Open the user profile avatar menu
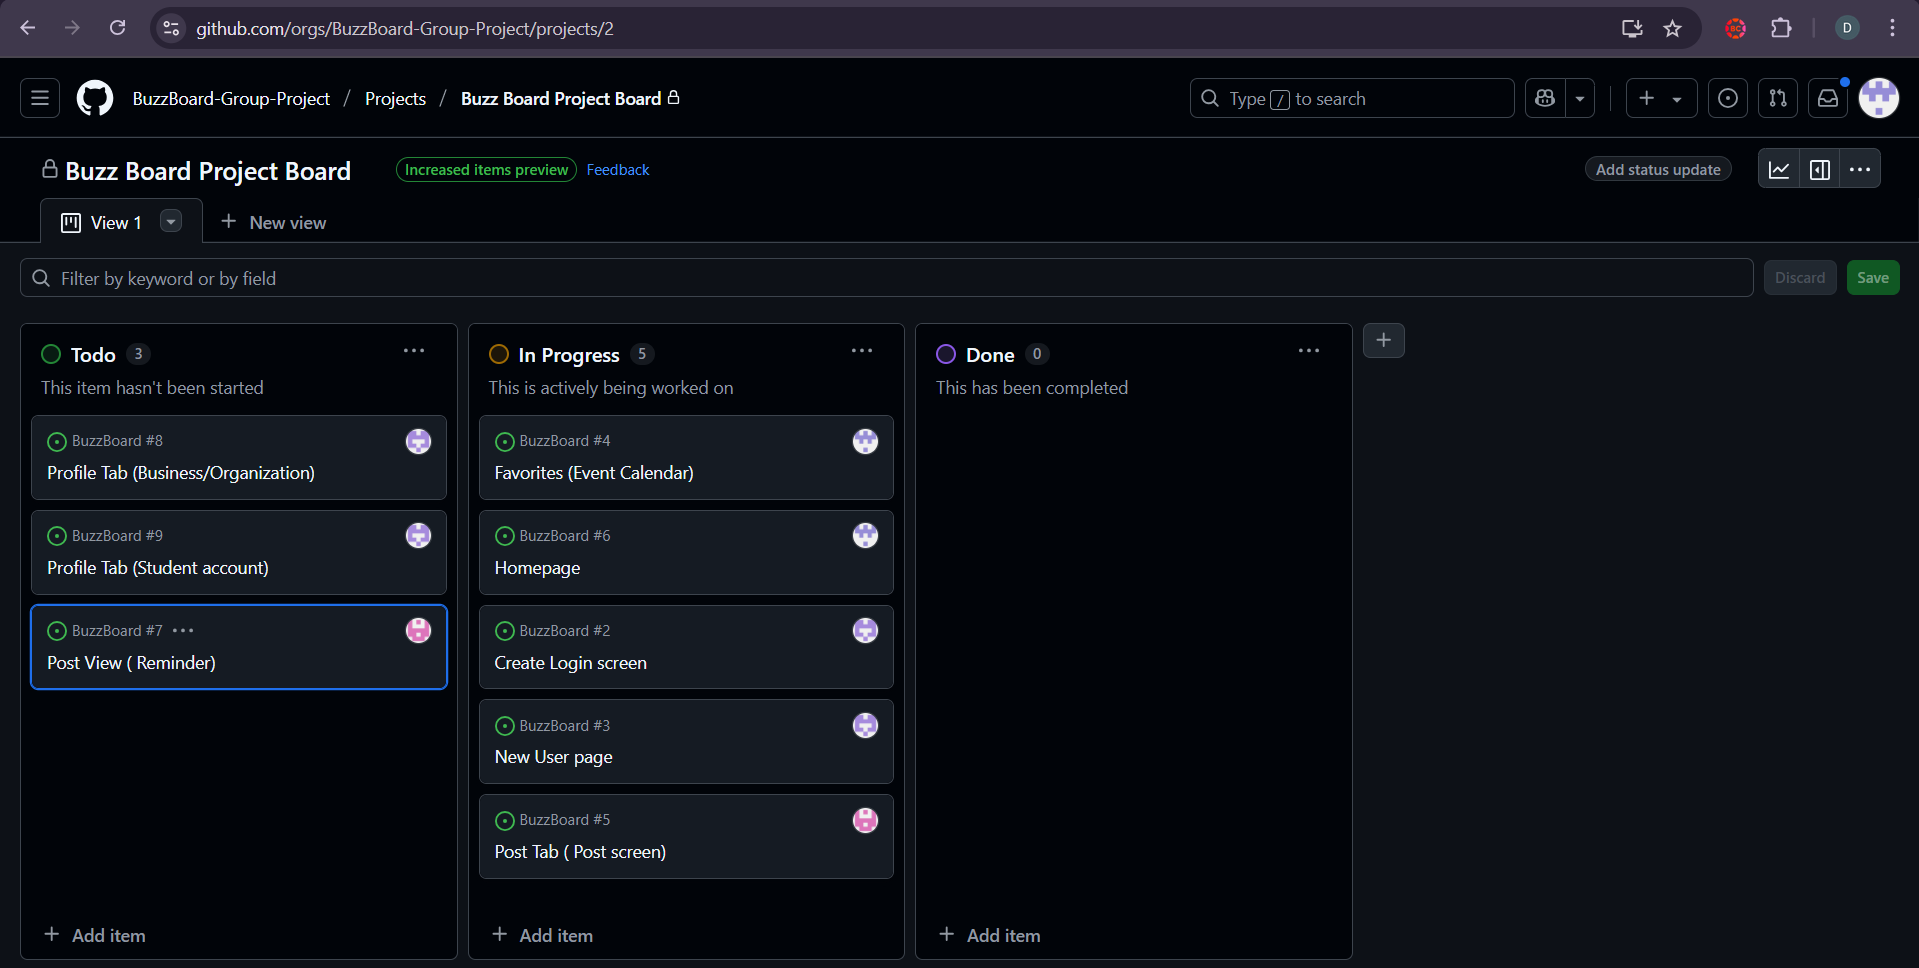 (1879, 98)
